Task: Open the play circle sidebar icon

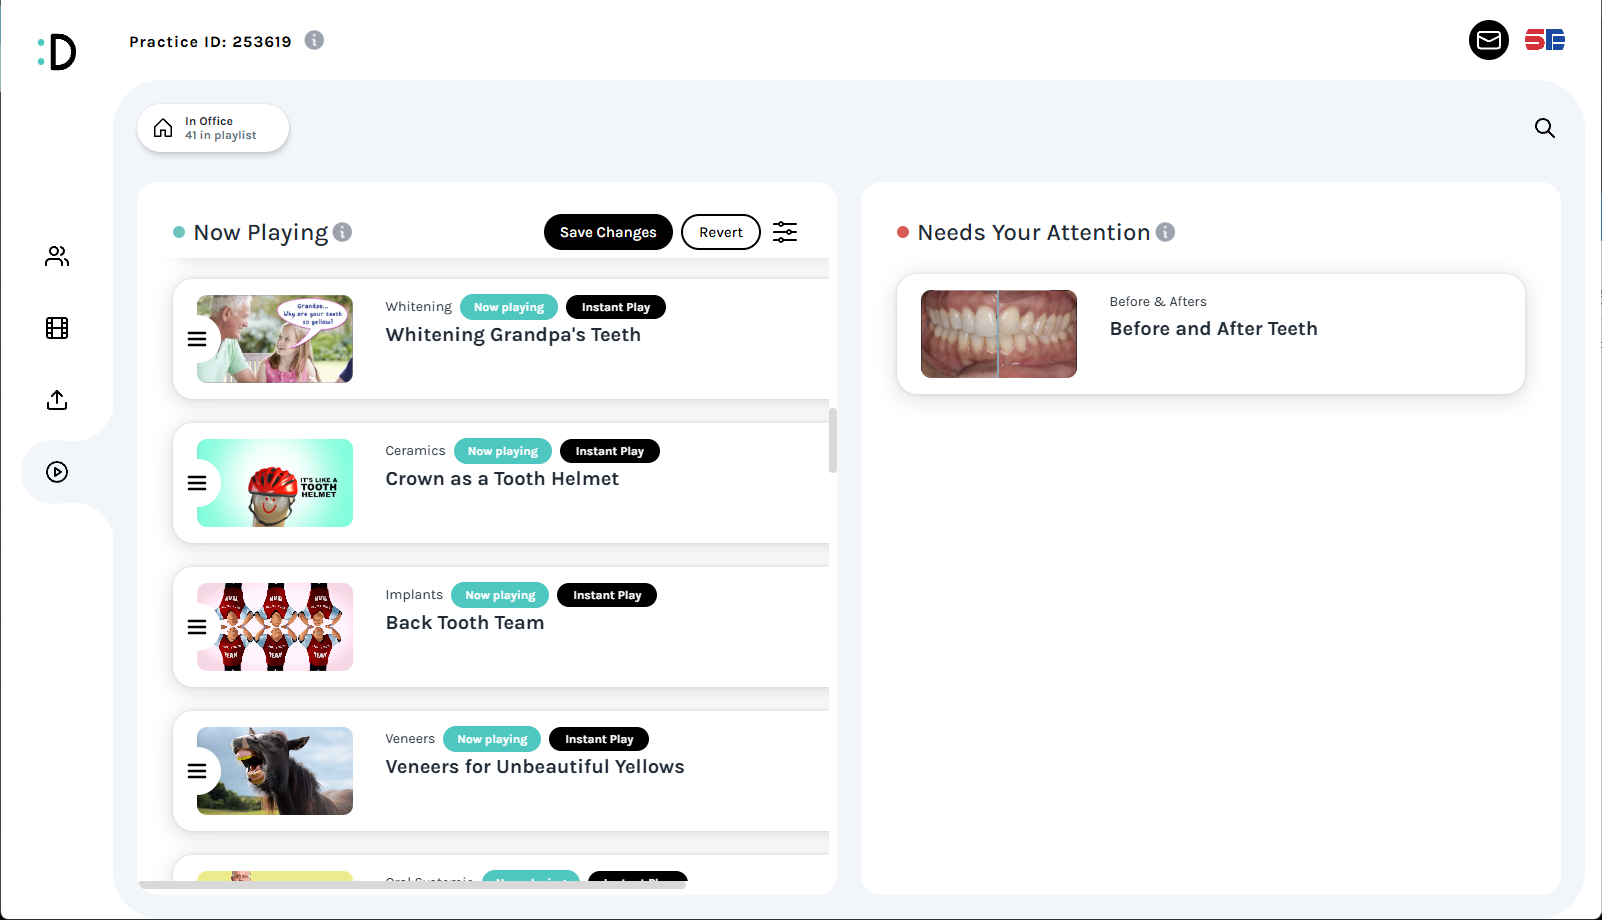Action: (x=57, y=472)
